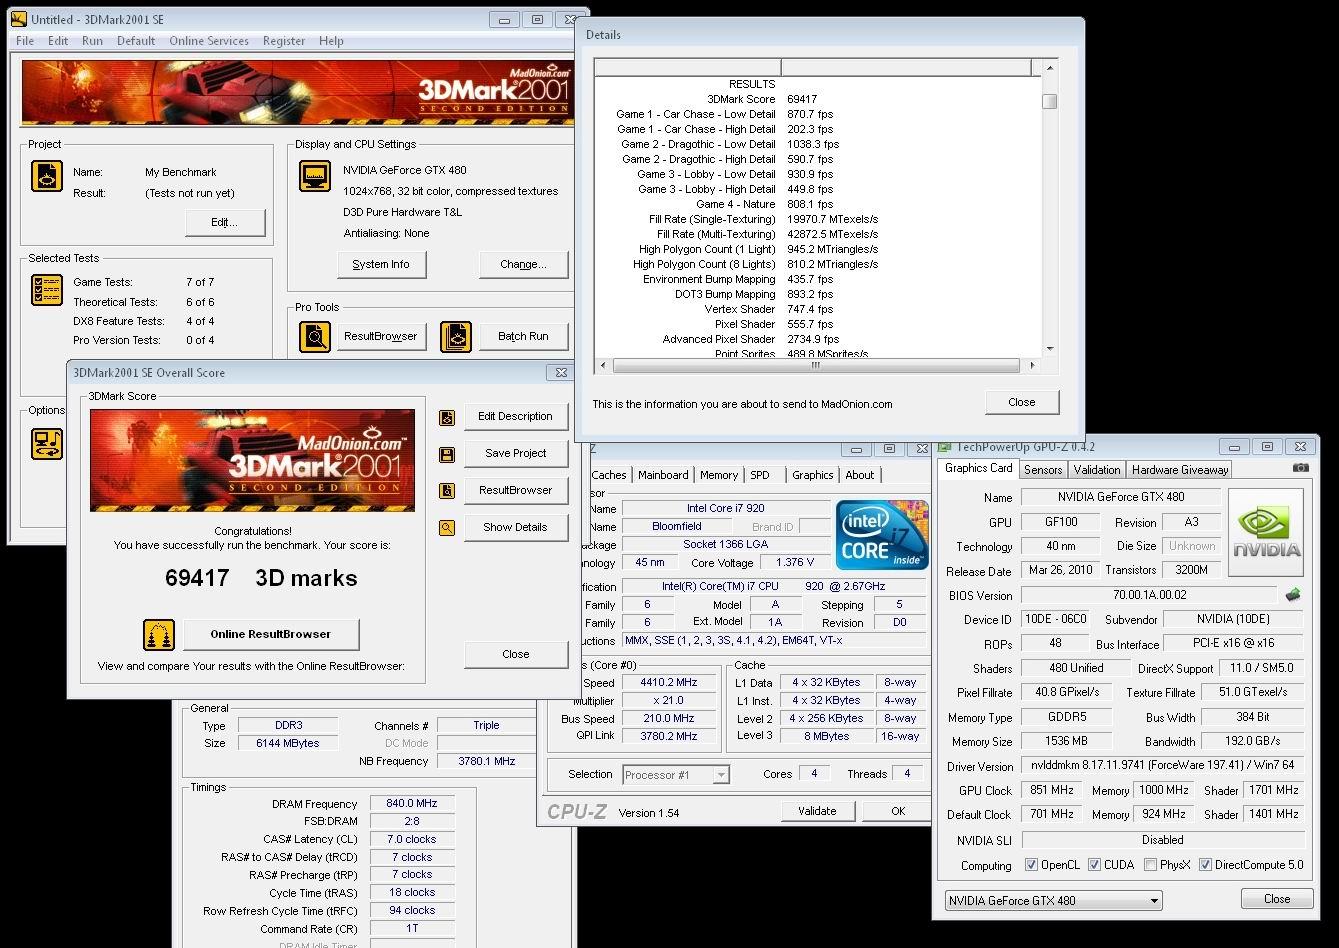The image size is (1339, 948).
Task: Click Close in the Details window
Action: pyautogui.click(x=1022, y=402)
